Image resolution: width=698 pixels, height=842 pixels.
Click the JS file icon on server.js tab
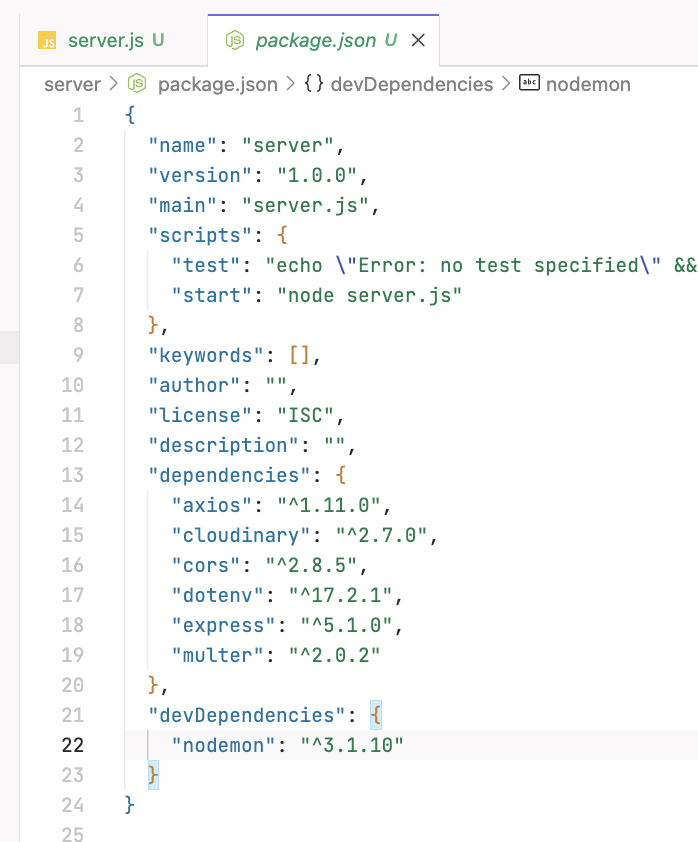47,40
